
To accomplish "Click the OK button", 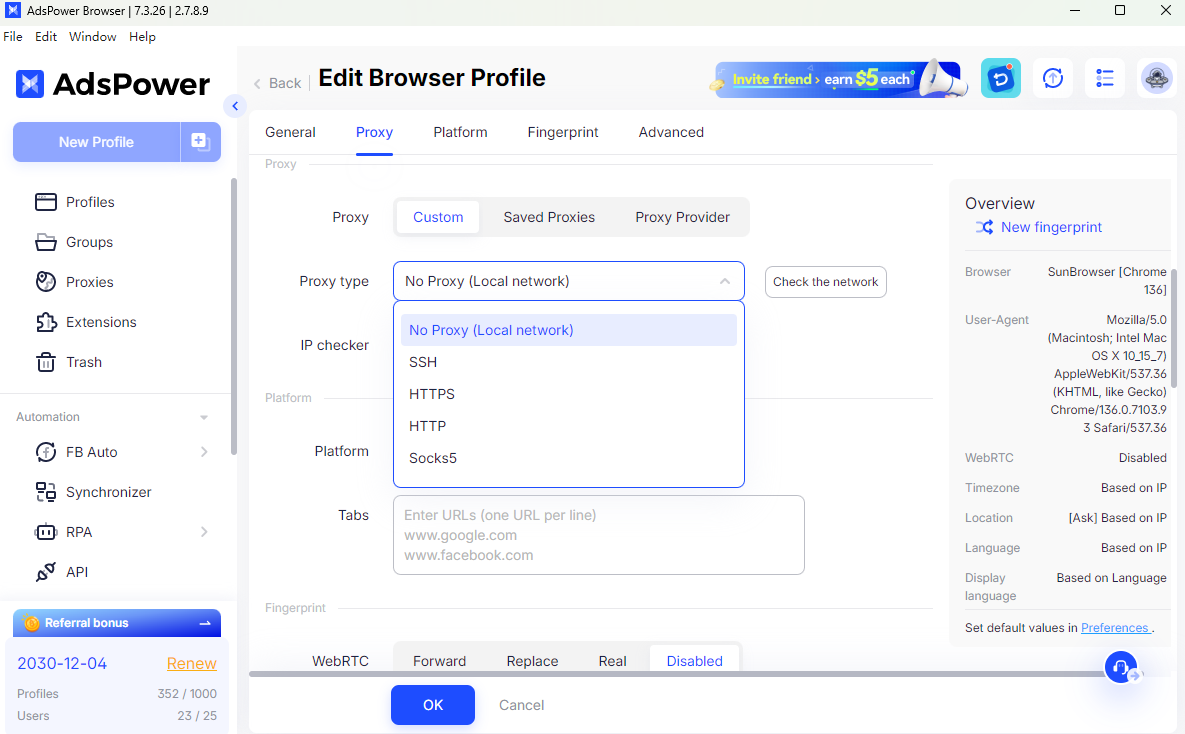I will point(433,705).
